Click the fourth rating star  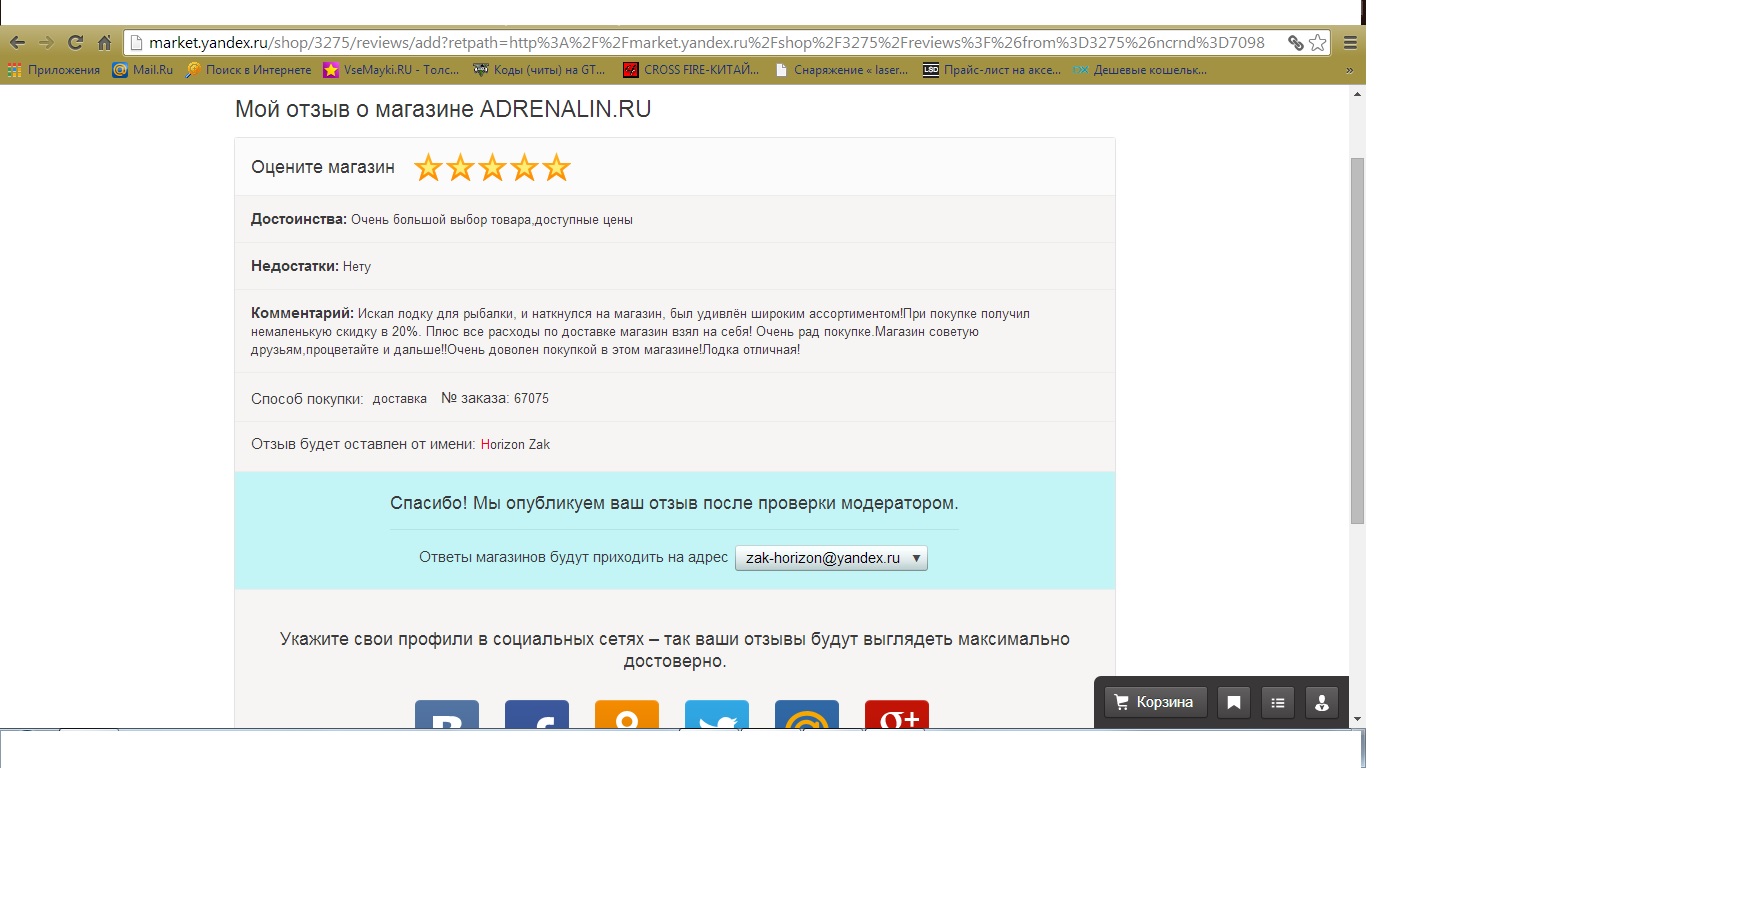[x=524, y=168]
